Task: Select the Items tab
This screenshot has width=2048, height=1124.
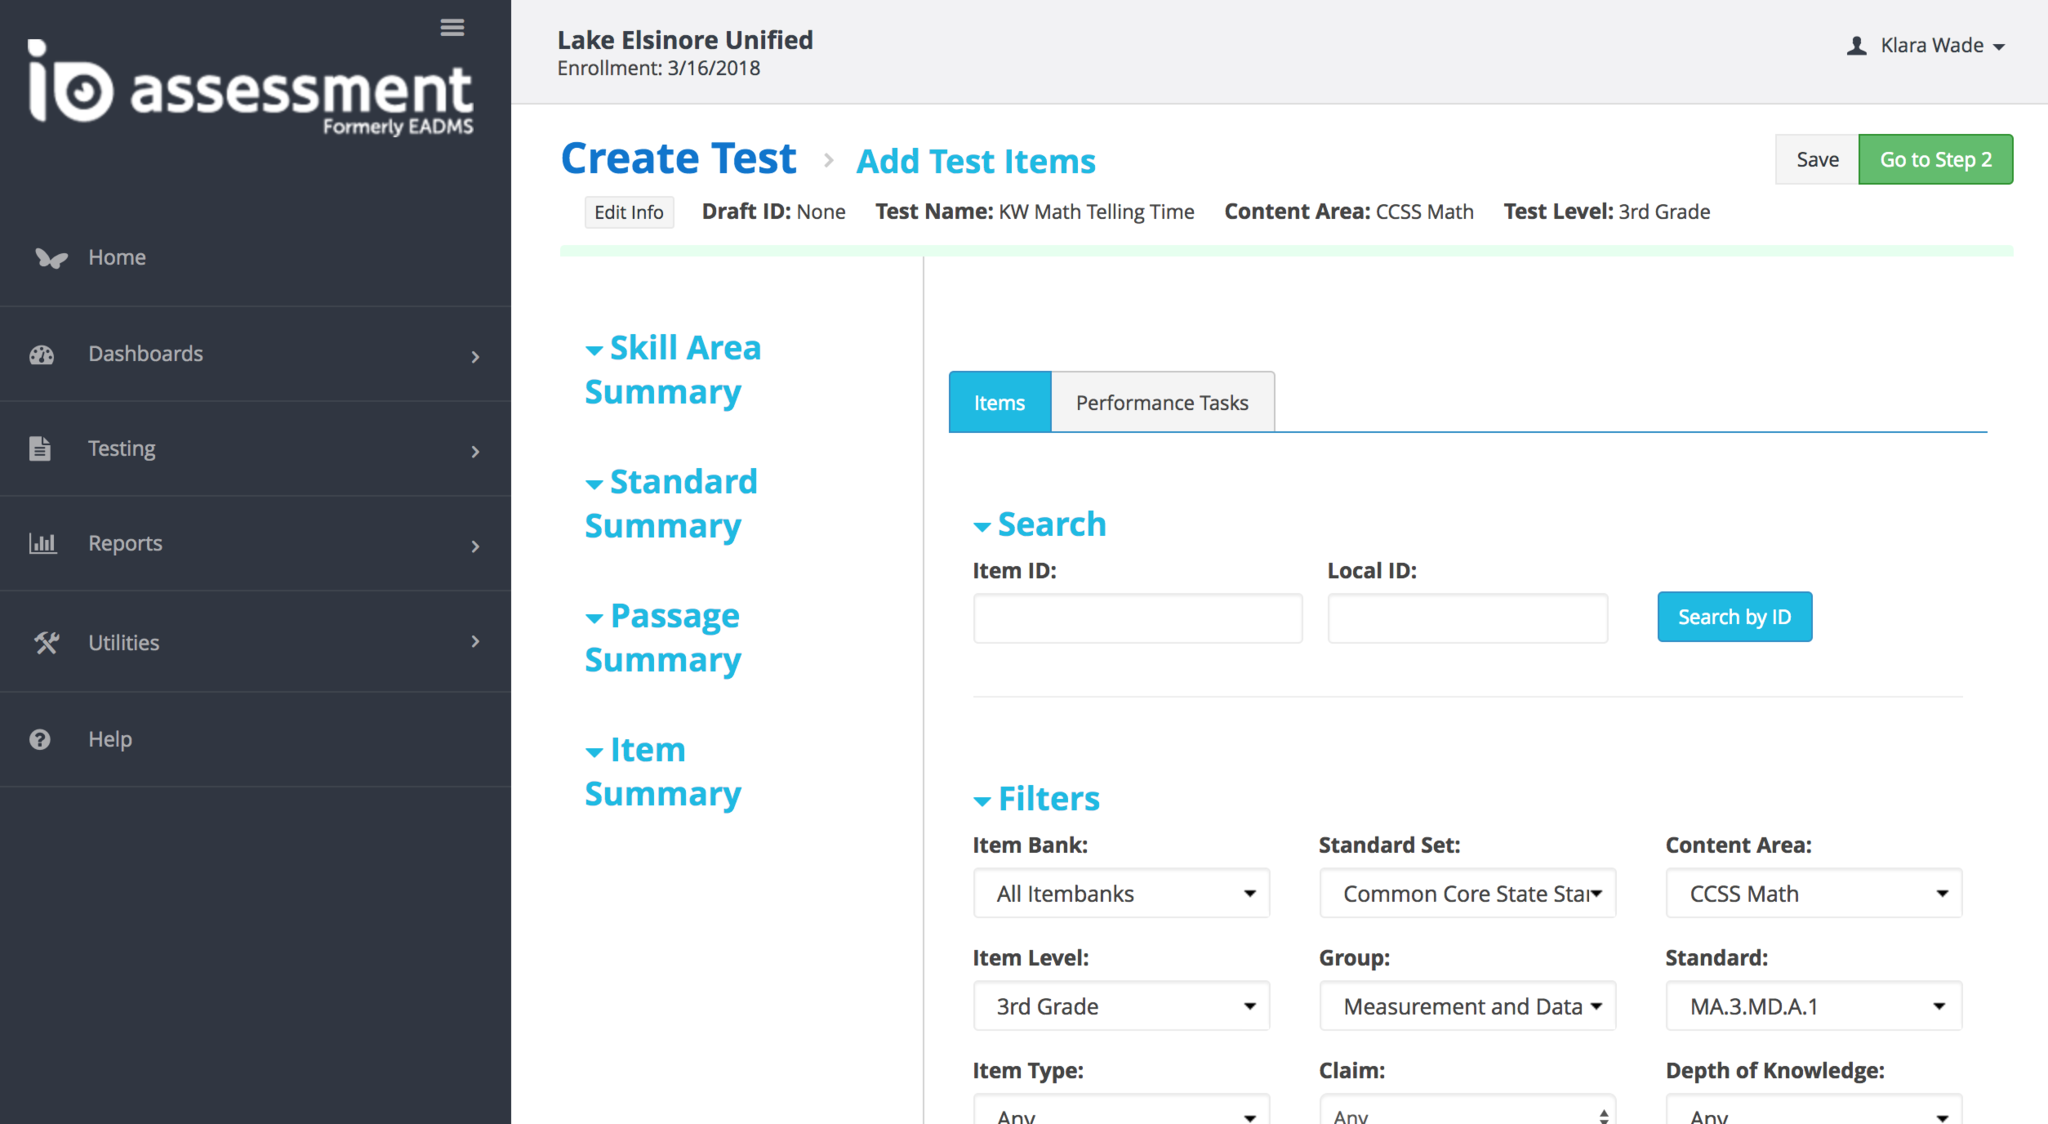Action: 999,403
